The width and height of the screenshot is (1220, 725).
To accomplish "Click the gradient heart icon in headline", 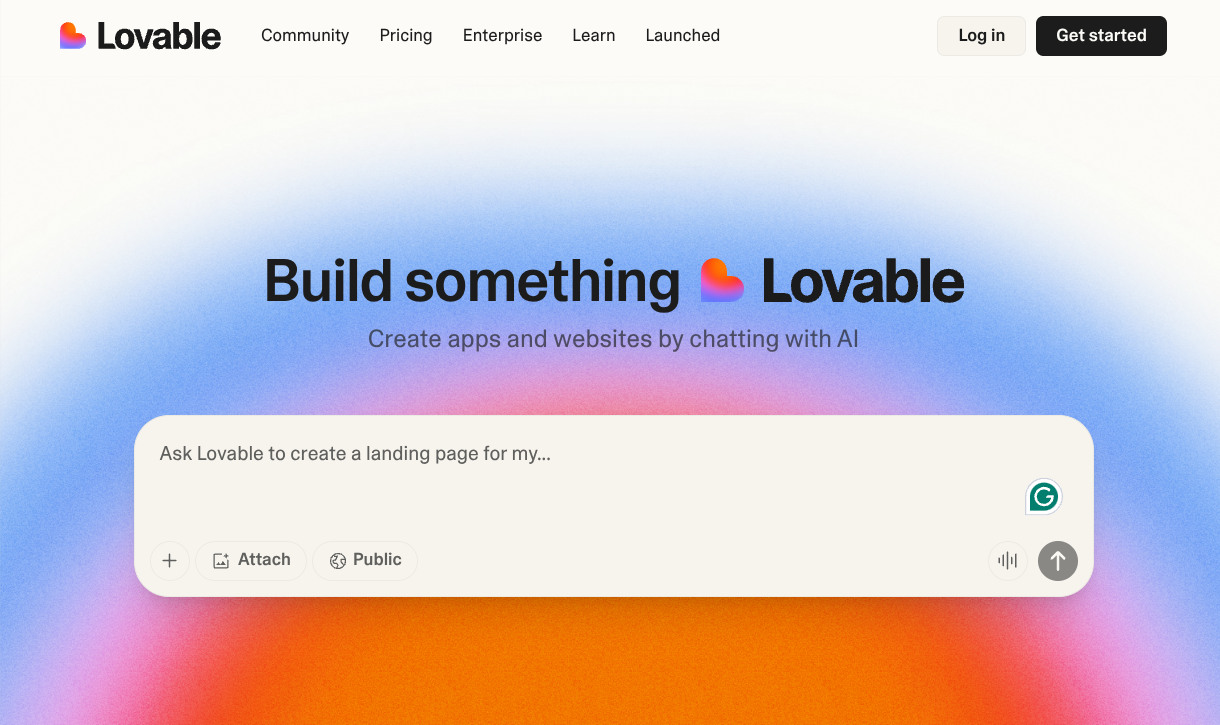I will coord(721,281).
